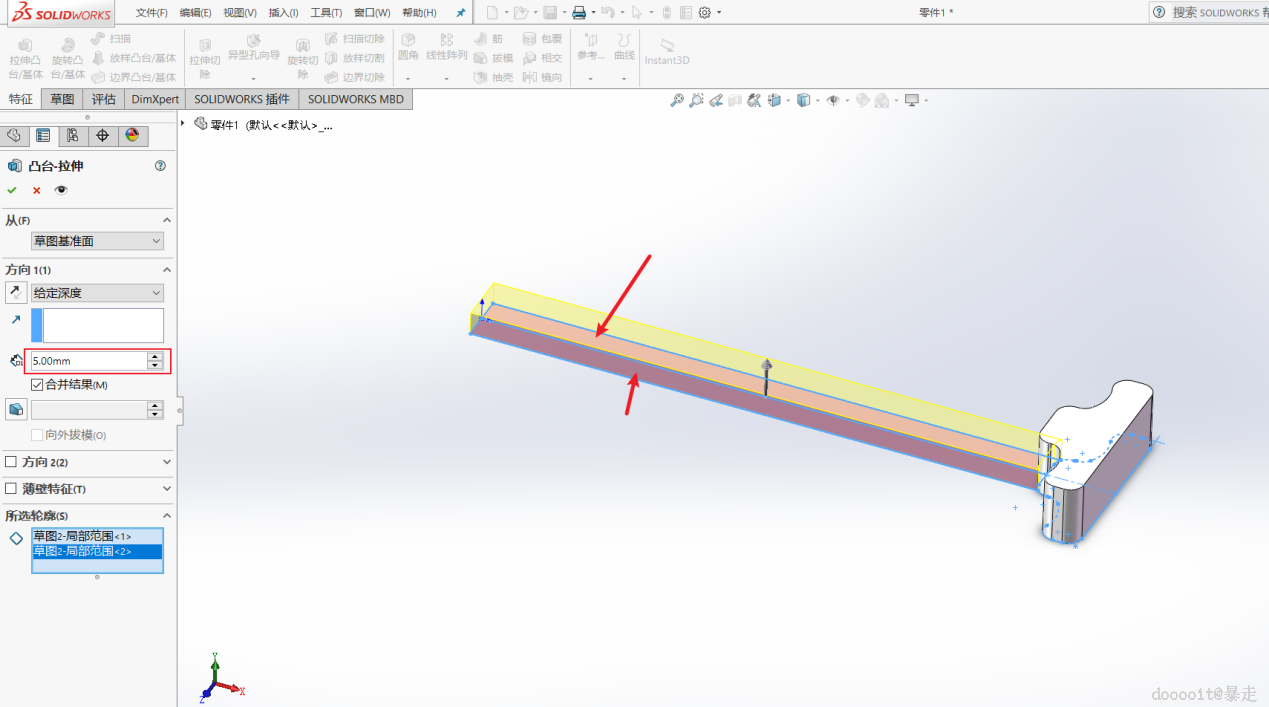Select 草图2-局部范围<1> contour
The width and height of the screenshot is (1269, 707).
click(x=97, y=537)
